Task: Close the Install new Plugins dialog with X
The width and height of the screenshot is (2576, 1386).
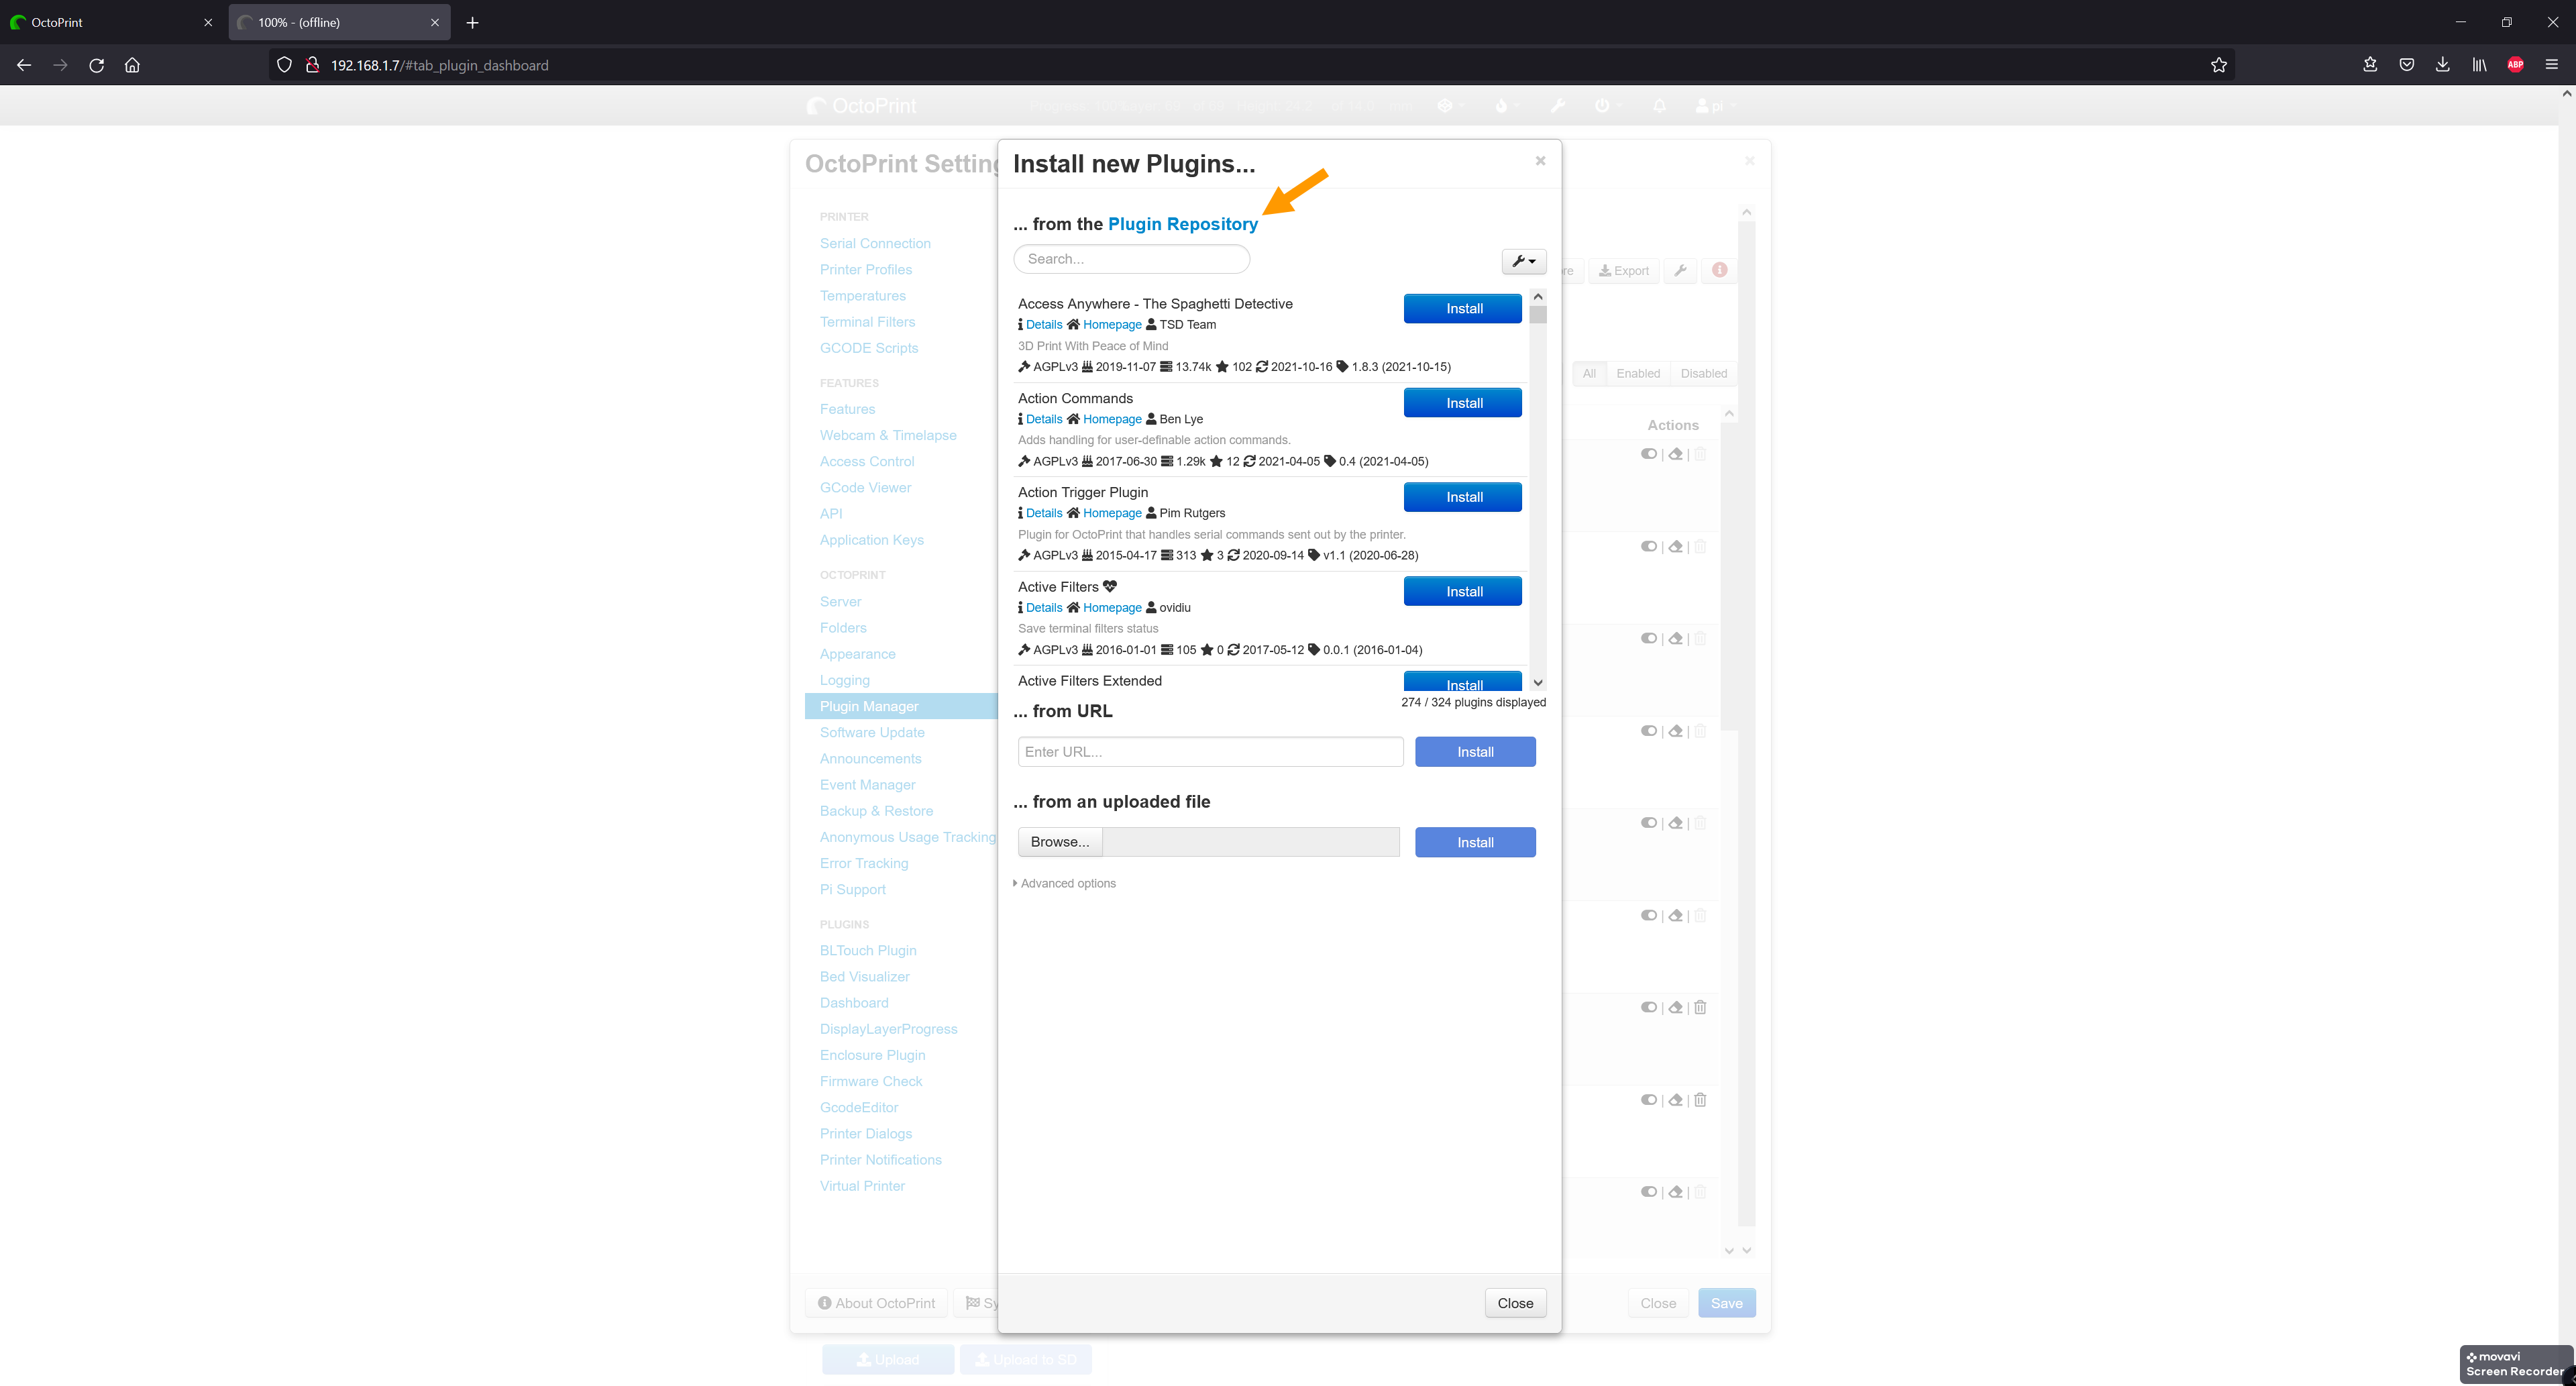Action: [1540, 161]
